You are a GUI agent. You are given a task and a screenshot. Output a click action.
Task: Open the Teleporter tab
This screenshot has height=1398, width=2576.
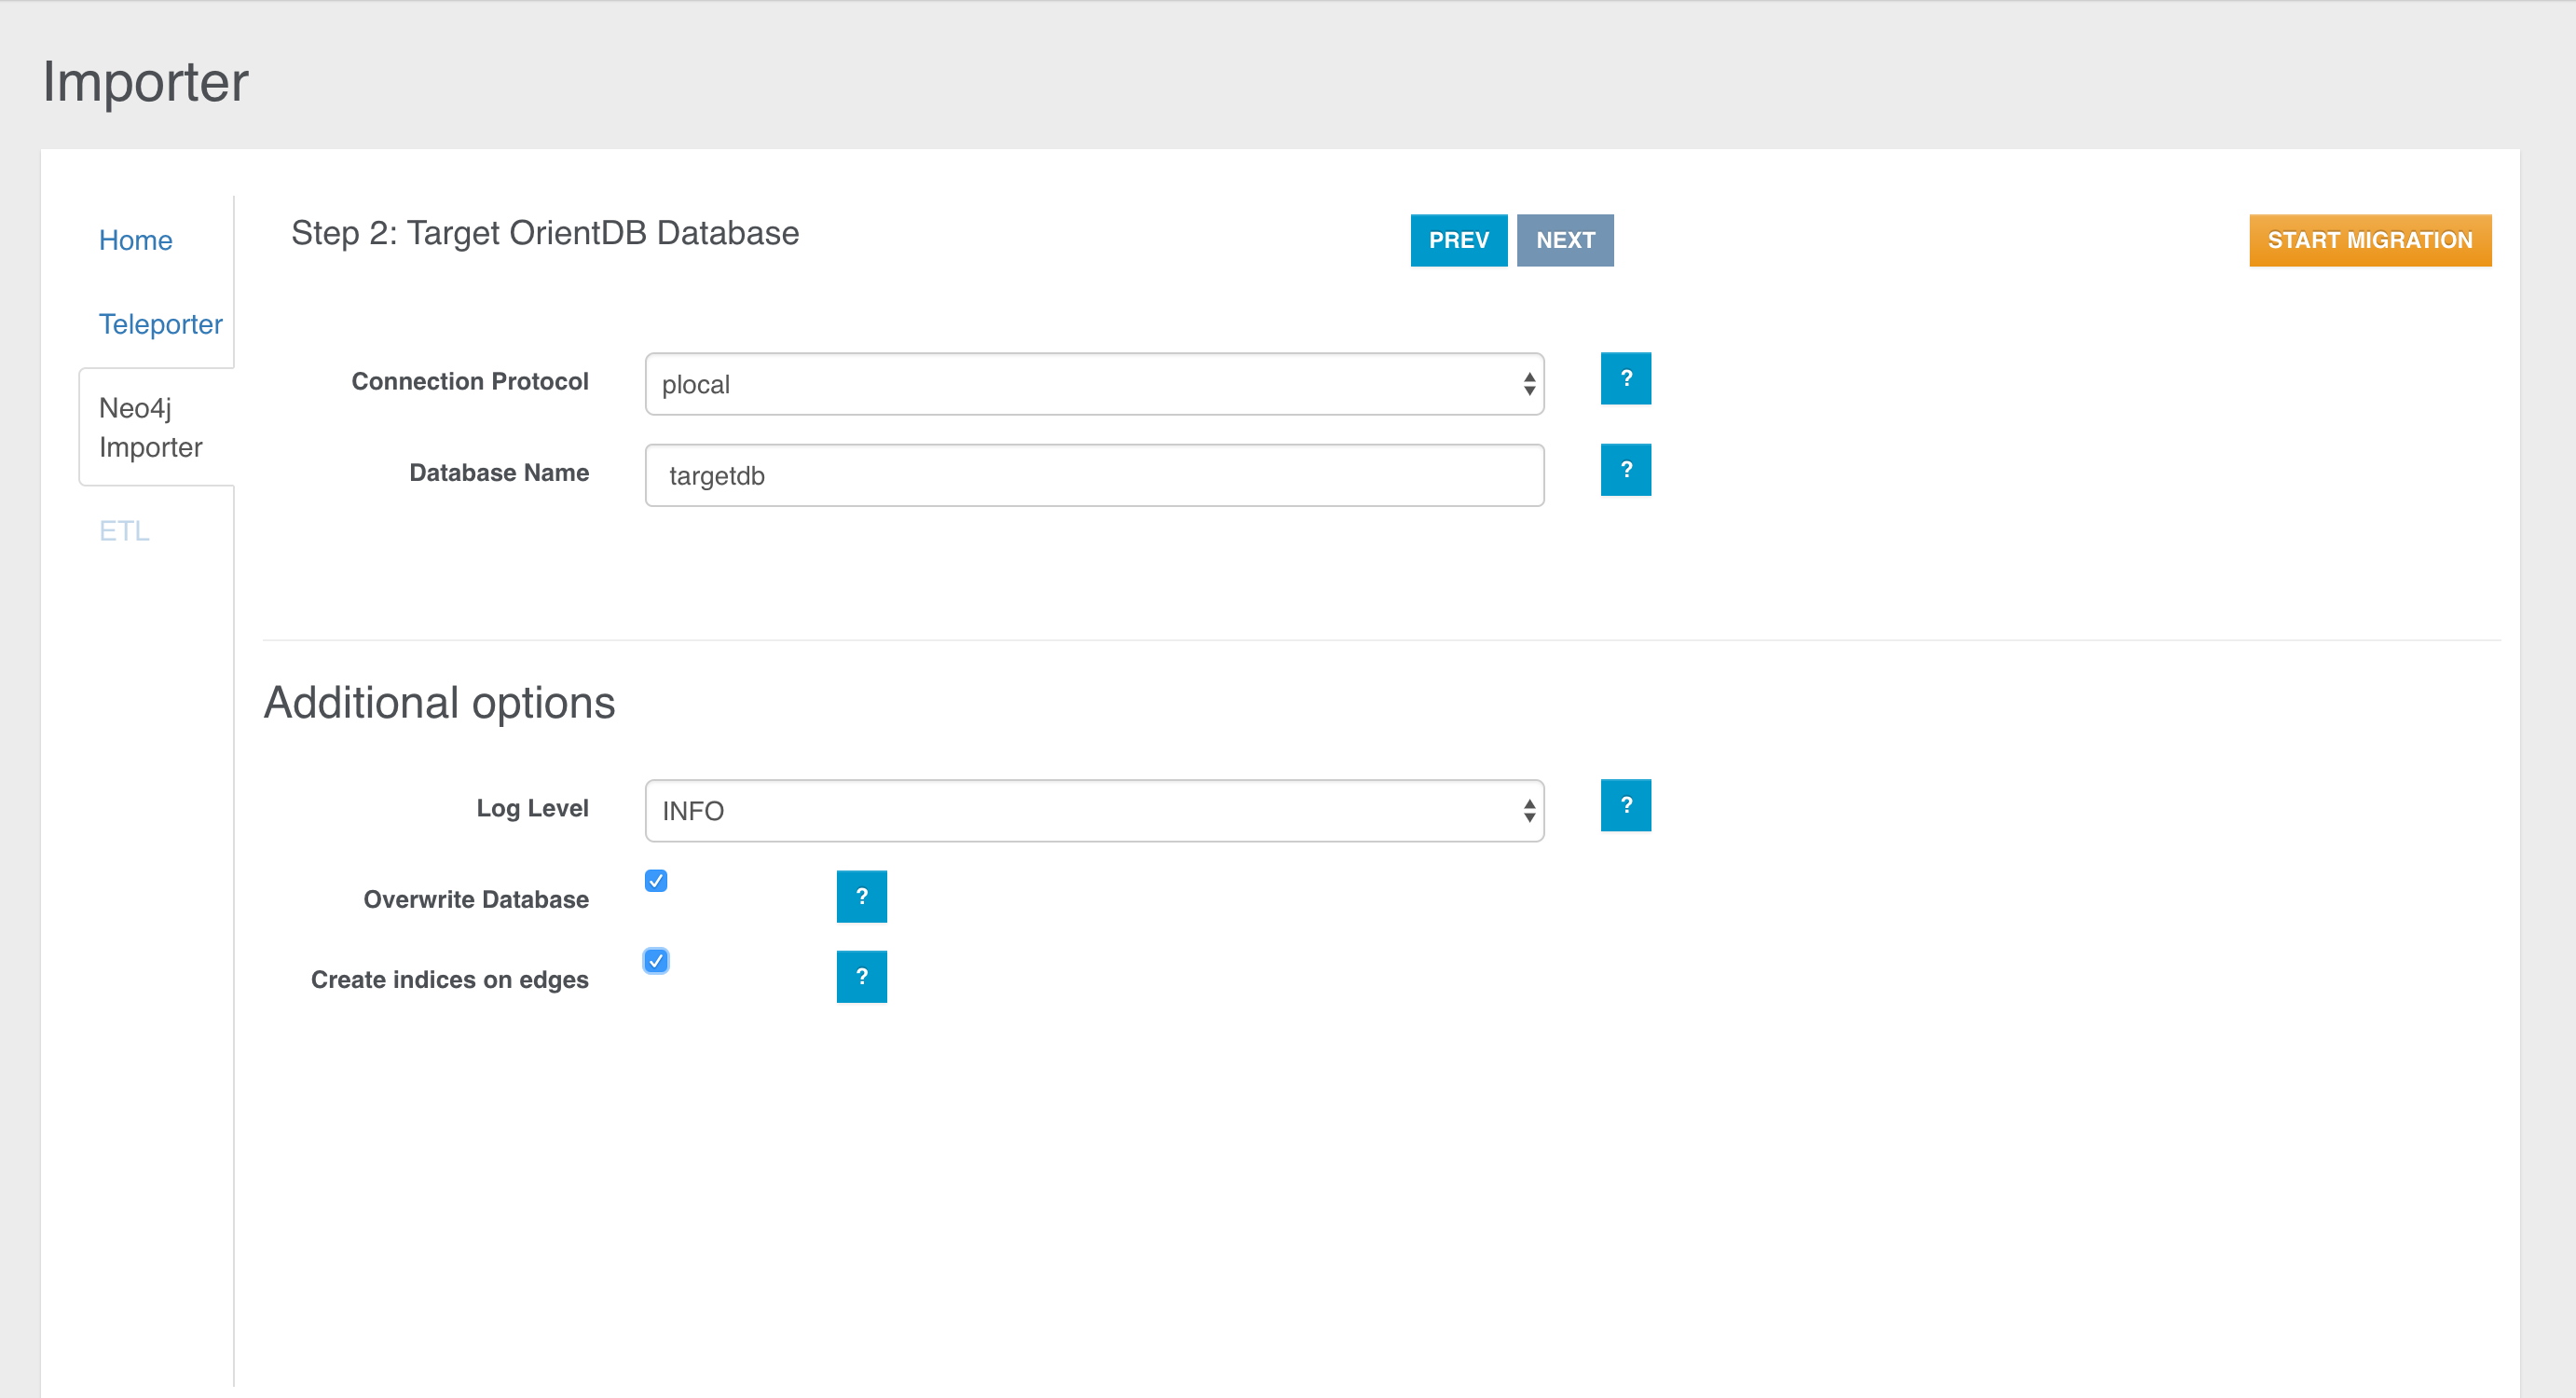click(160, 324)
